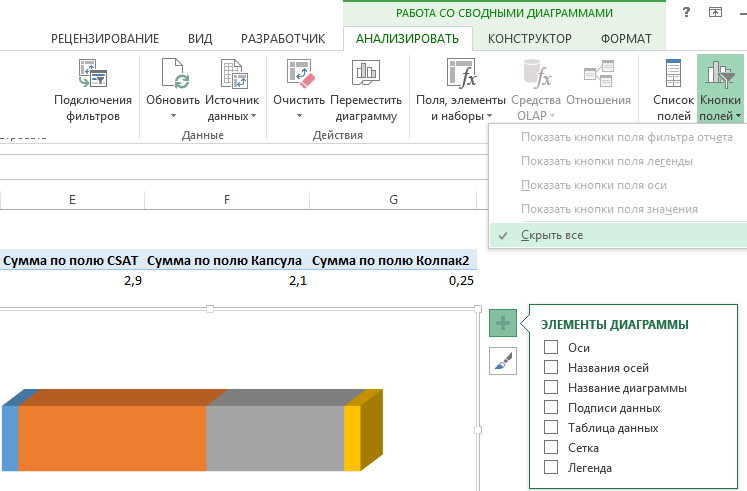The width and height of the screenshot is (747, 491).
Task: Click the chart styles paintbrush button
Action: [x=503, y=361]
